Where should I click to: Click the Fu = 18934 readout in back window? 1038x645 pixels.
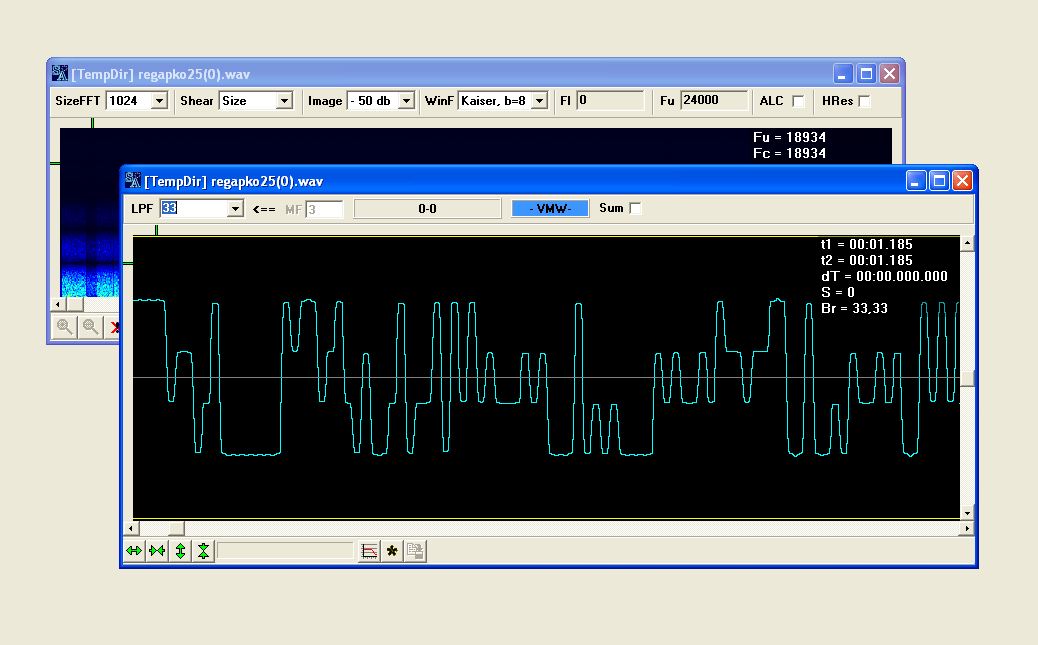point(790,137)
